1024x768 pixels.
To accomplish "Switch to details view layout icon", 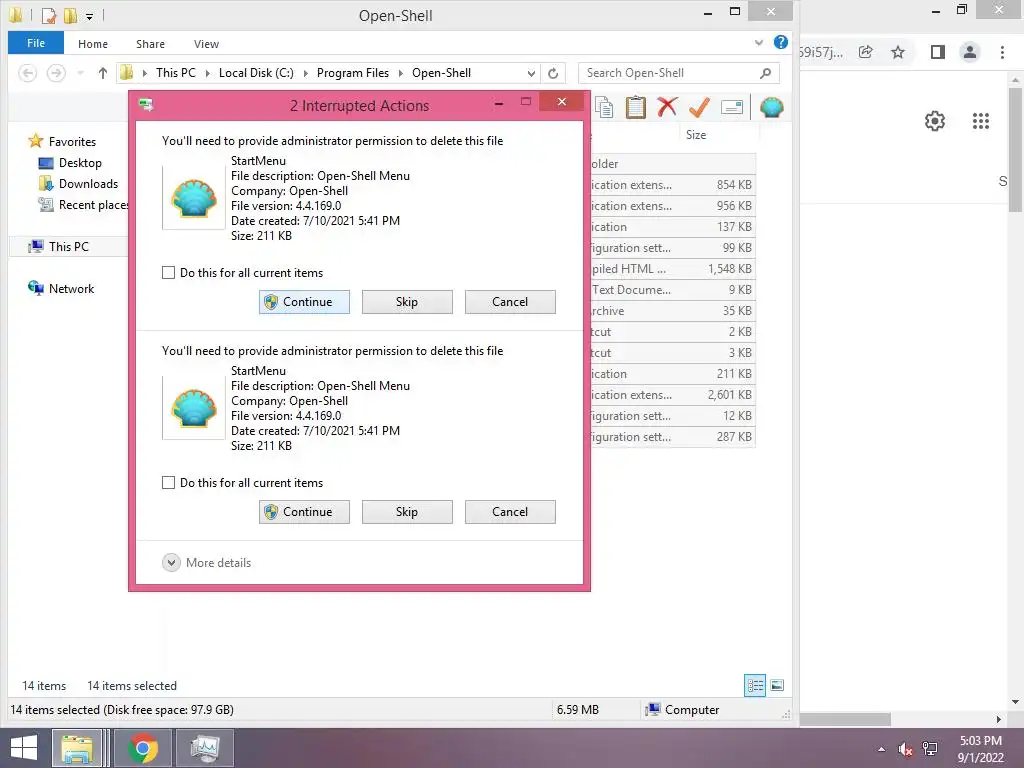I will [755, 685].
